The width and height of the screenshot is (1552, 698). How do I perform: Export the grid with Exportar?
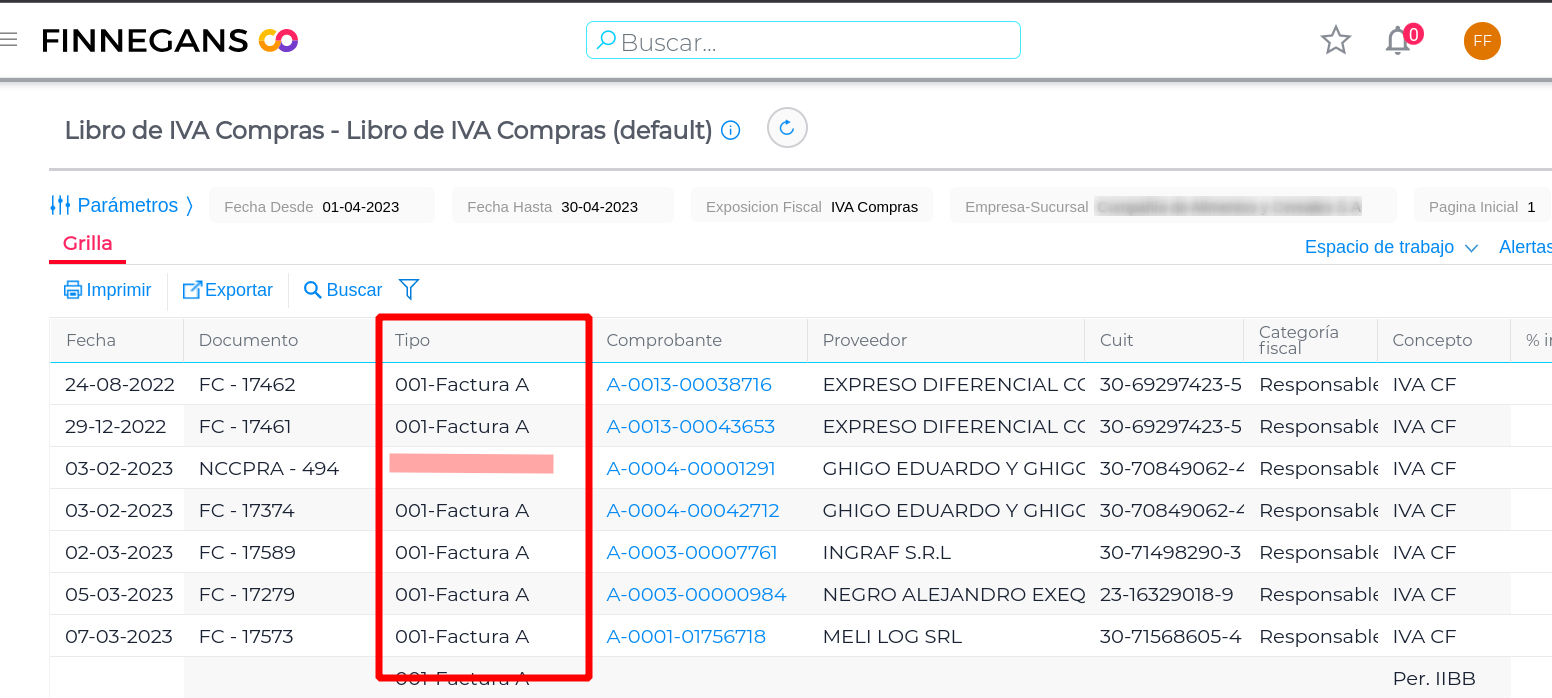point(227,290)
